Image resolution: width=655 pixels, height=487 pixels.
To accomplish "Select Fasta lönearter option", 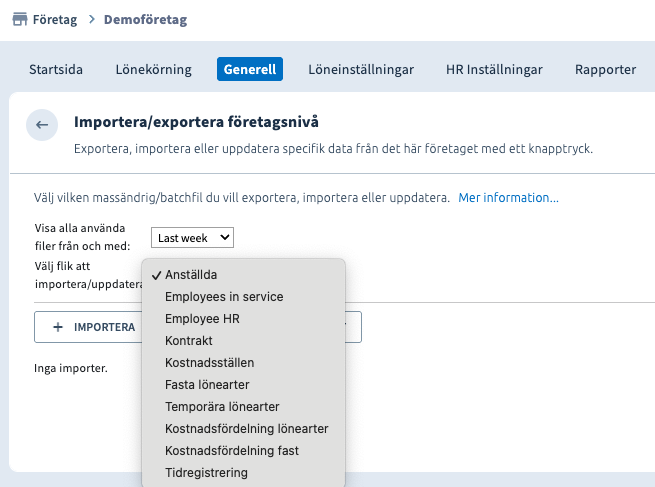I will pos(207,385).
